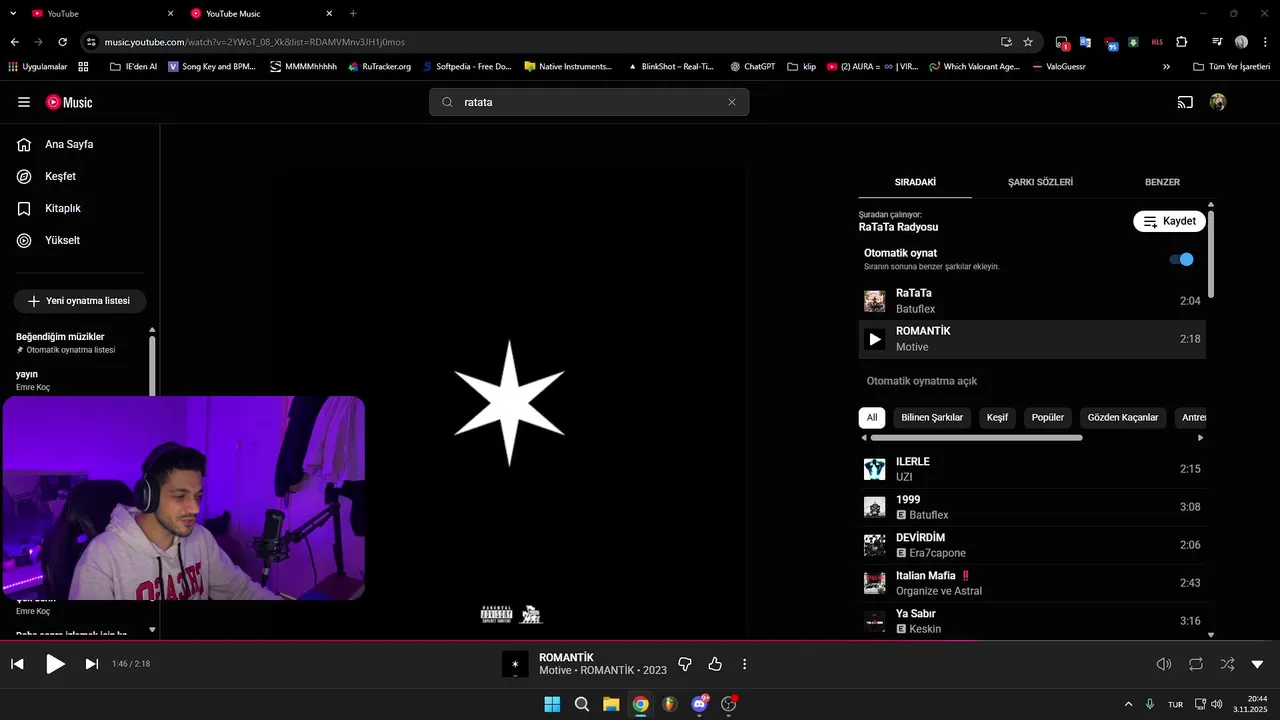The width and height of the screenshot is (1280, 720).
Task: Select the Gözden Kaçanlar chip
Action: click(1123, 417)
